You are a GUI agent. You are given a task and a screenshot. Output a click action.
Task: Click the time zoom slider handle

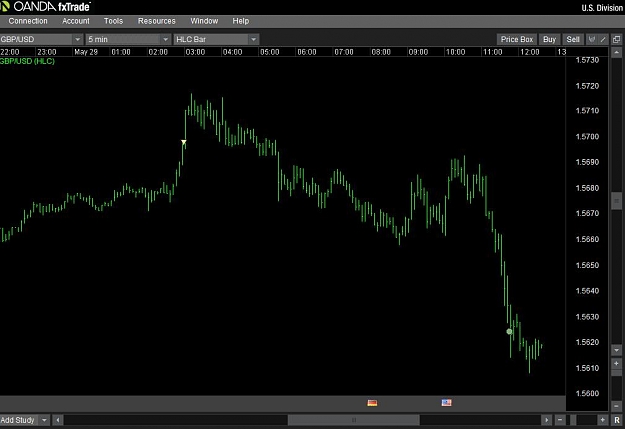tap(573, 420)
